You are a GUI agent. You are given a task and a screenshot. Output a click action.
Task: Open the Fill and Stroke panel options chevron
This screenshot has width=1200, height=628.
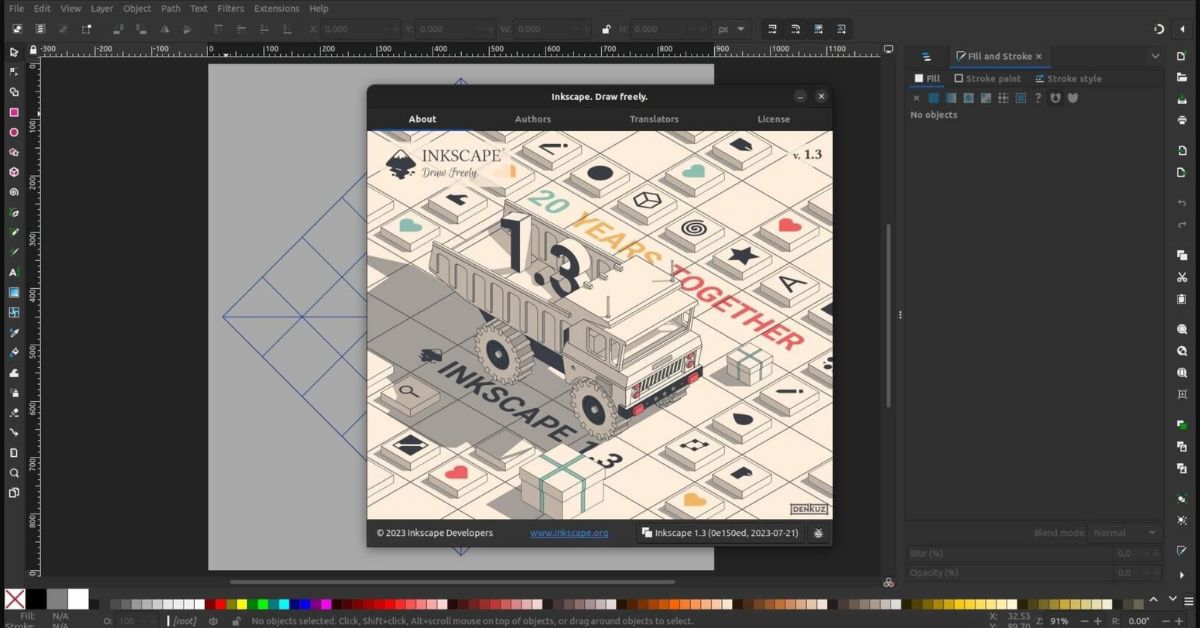pos(1155,56)
